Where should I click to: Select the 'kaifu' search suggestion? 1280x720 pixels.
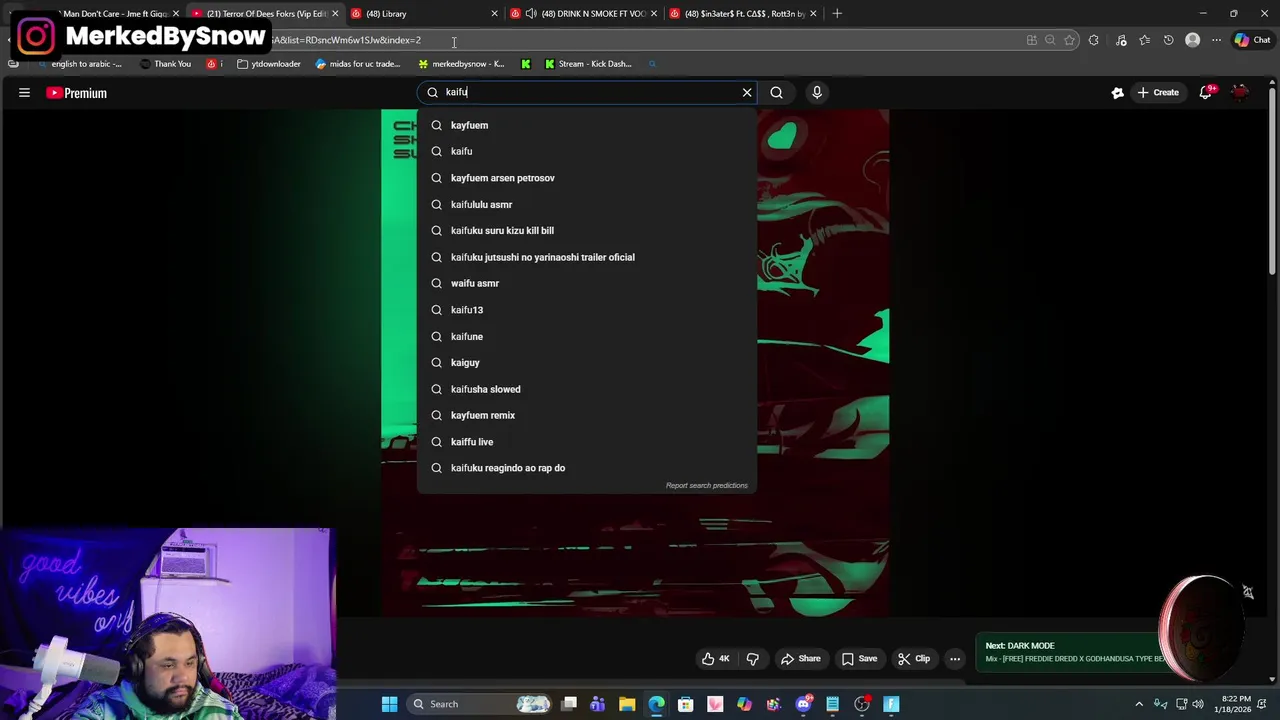click(587, 151)
